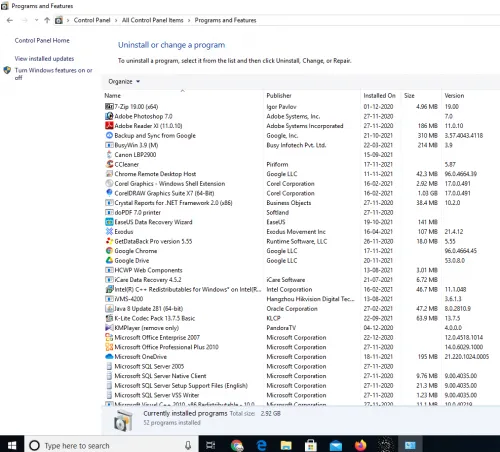Select the Google Chrome icon in list
Viewport: 500px width, 452px height.
[109, 251]
